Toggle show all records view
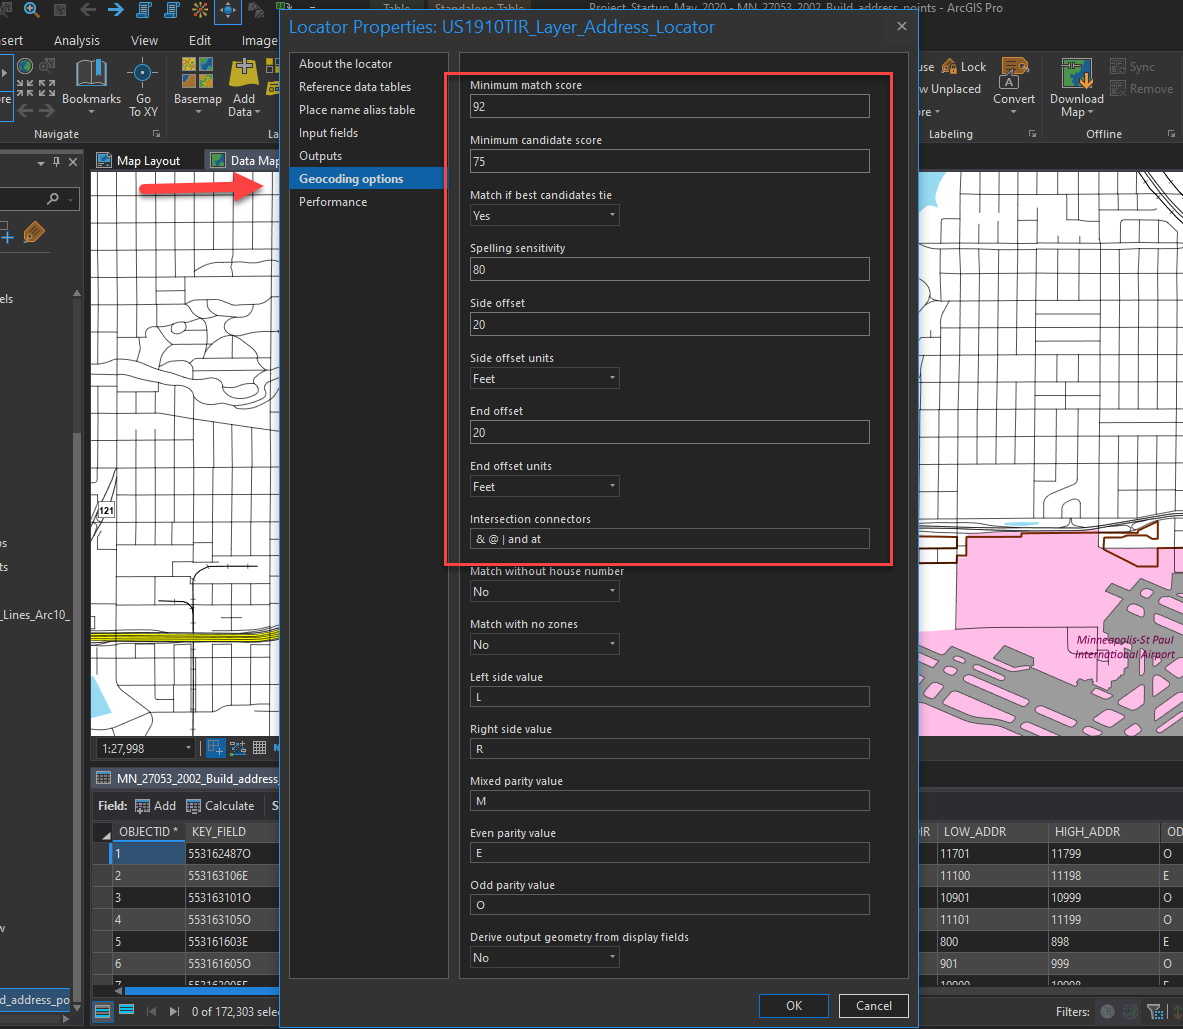Image resolution: width=1183 pixels, height=1029 pixels. pos(103,1011)
